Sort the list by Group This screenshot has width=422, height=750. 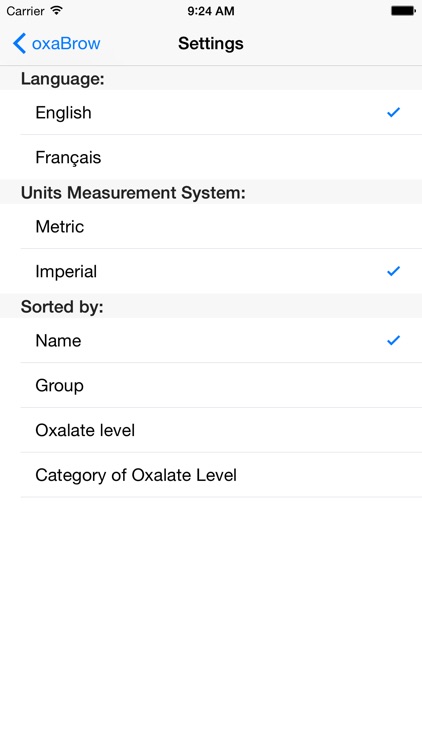[x=211, y=385]
